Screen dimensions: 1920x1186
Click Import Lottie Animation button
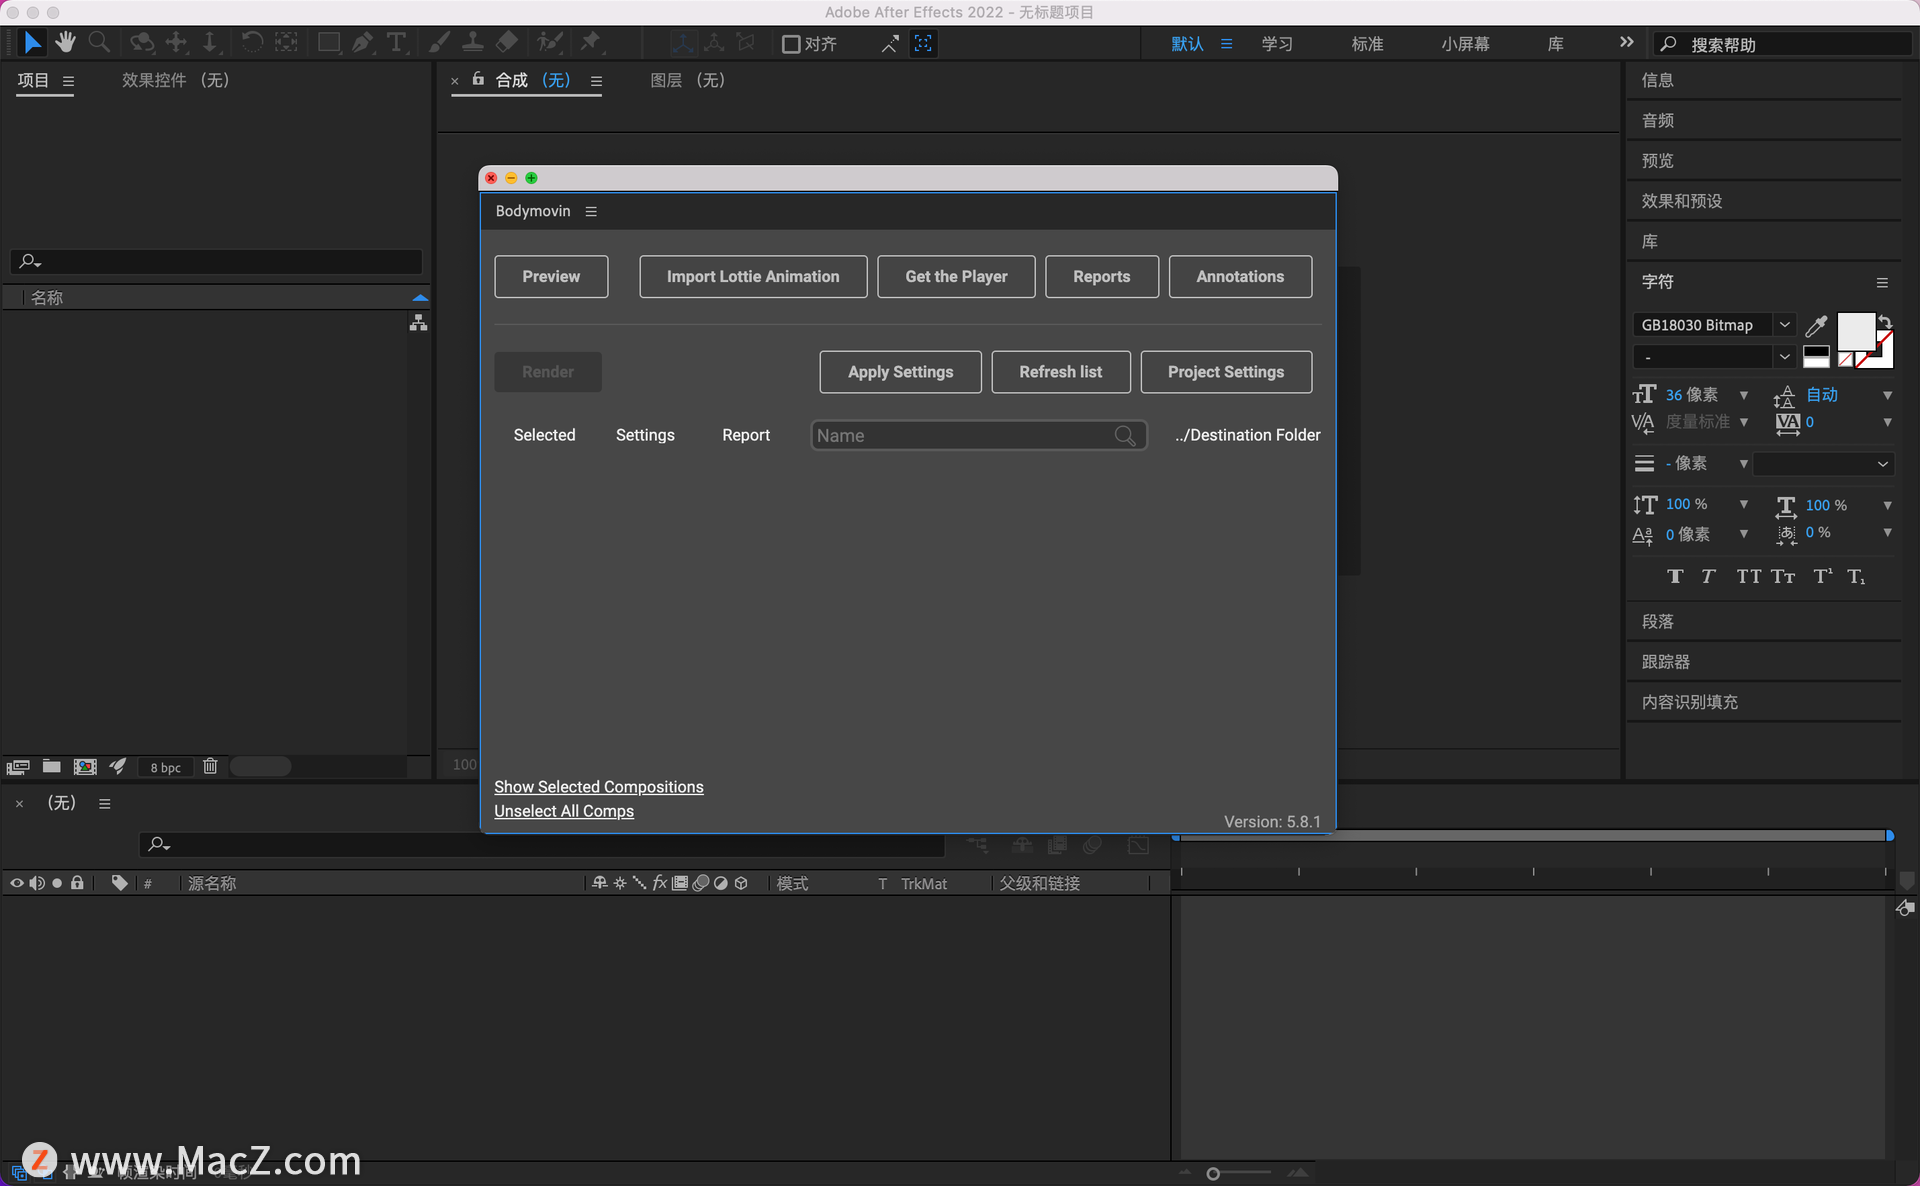coord(753,276)
